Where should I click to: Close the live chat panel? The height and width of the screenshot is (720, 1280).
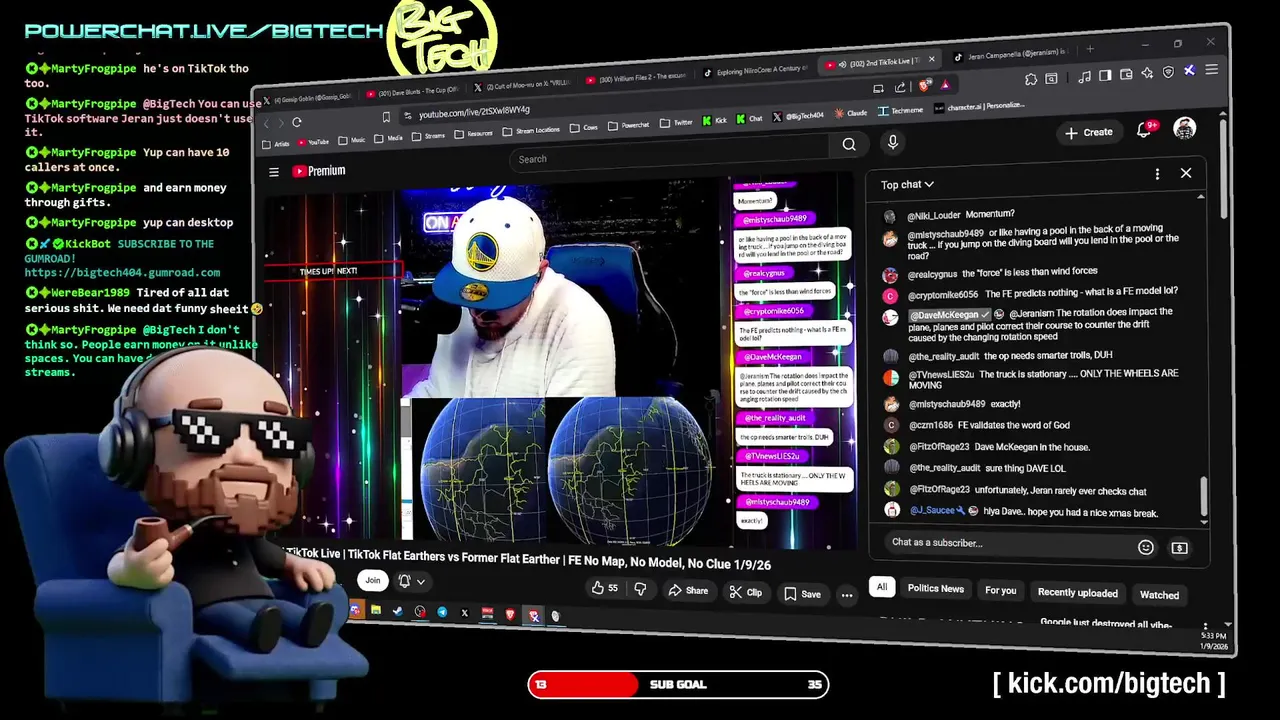click(x=1186, y=173)
